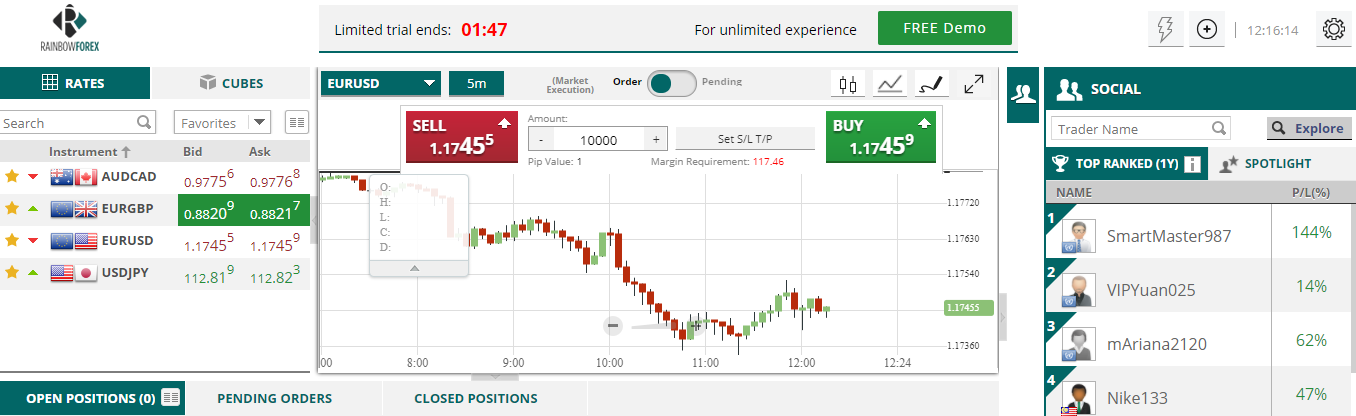Toggle favorite star for AUDCAD
Viewport: 1356px width, 416px height.
pos(12,177)
